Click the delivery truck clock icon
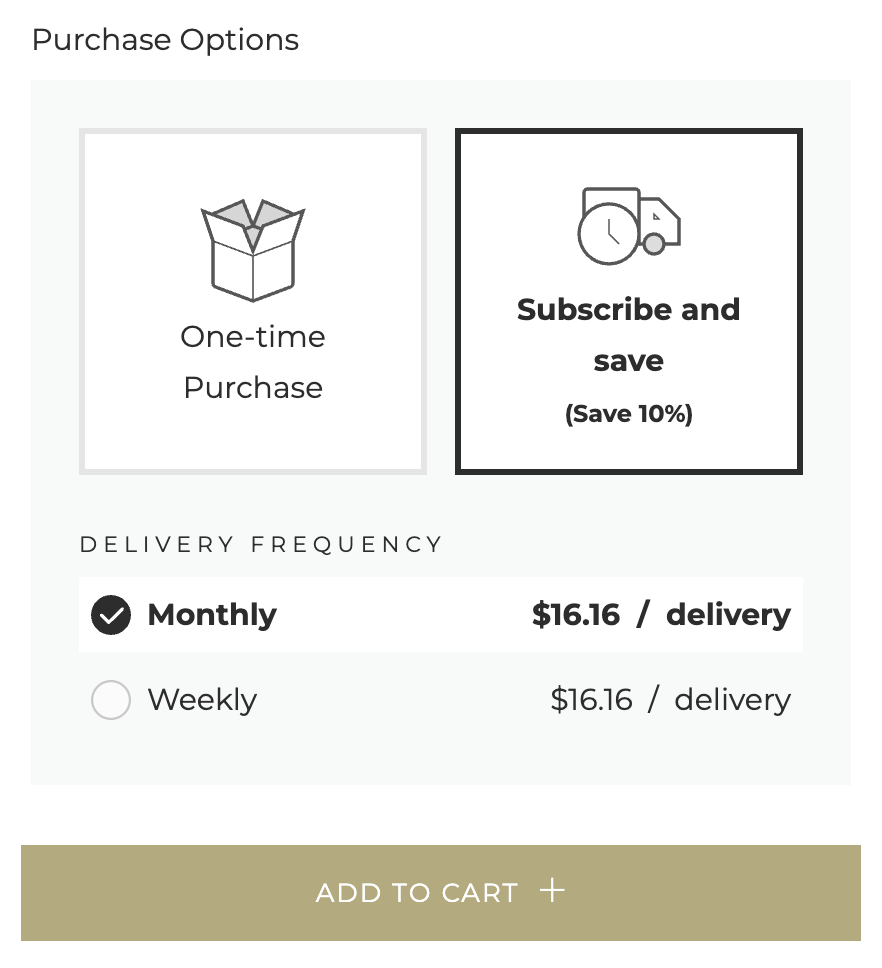The image size is (882, 968). 628,226
